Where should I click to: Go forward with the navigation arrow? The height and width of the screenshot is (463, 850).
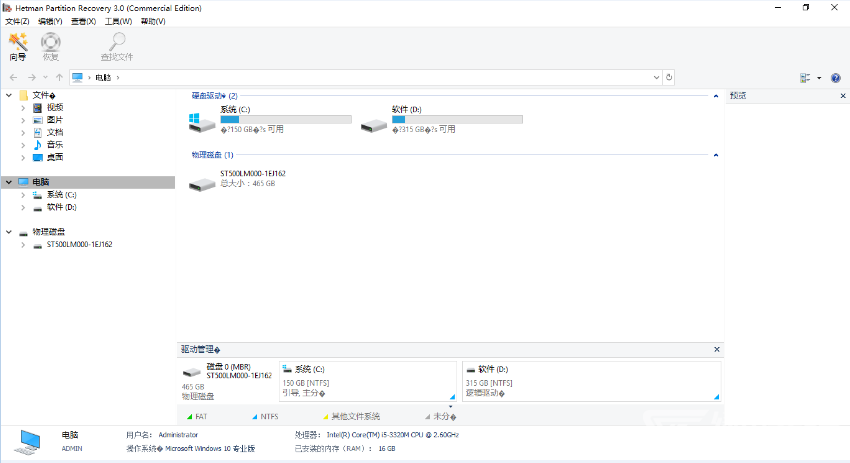(31, 78)
